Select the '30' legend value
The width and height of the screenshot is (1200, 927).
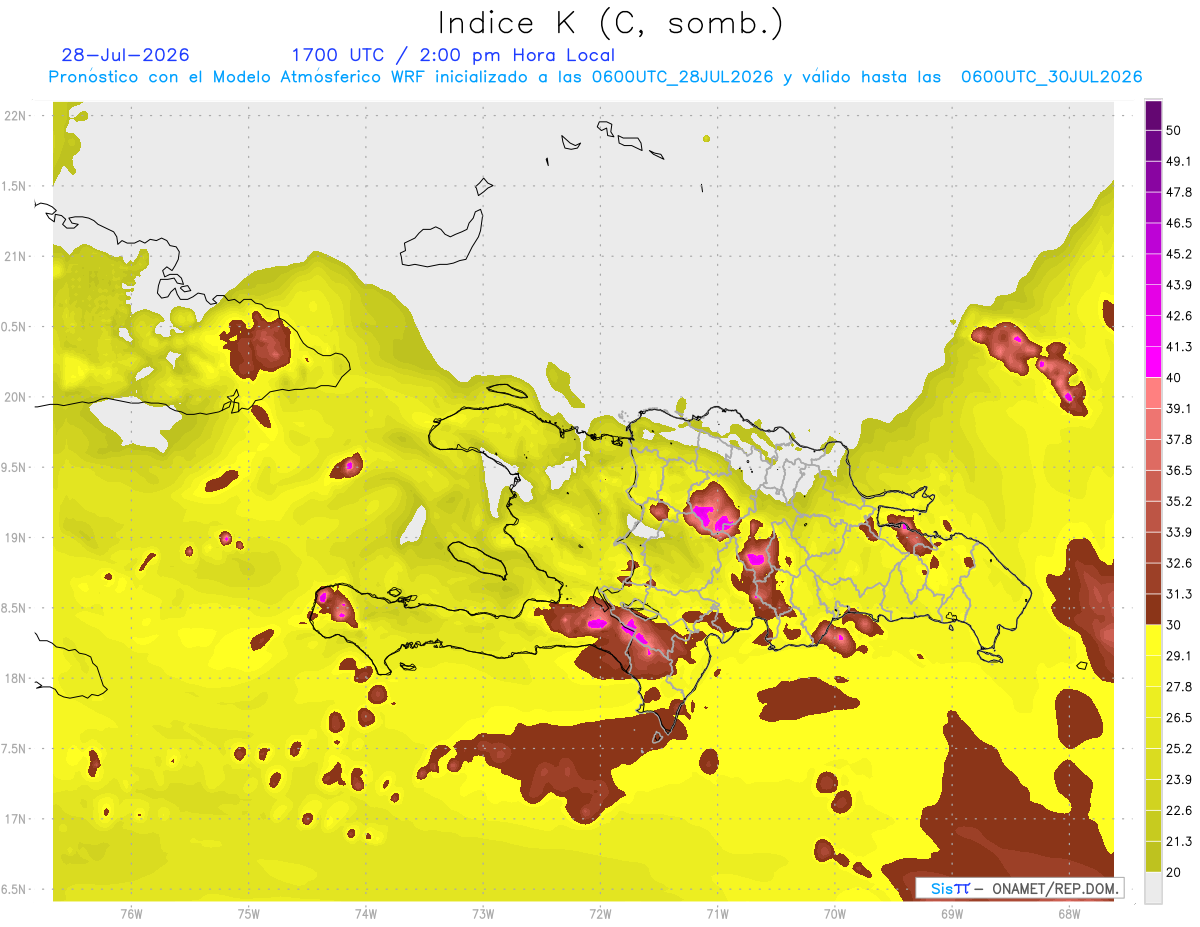click(x=1174, y=626)
